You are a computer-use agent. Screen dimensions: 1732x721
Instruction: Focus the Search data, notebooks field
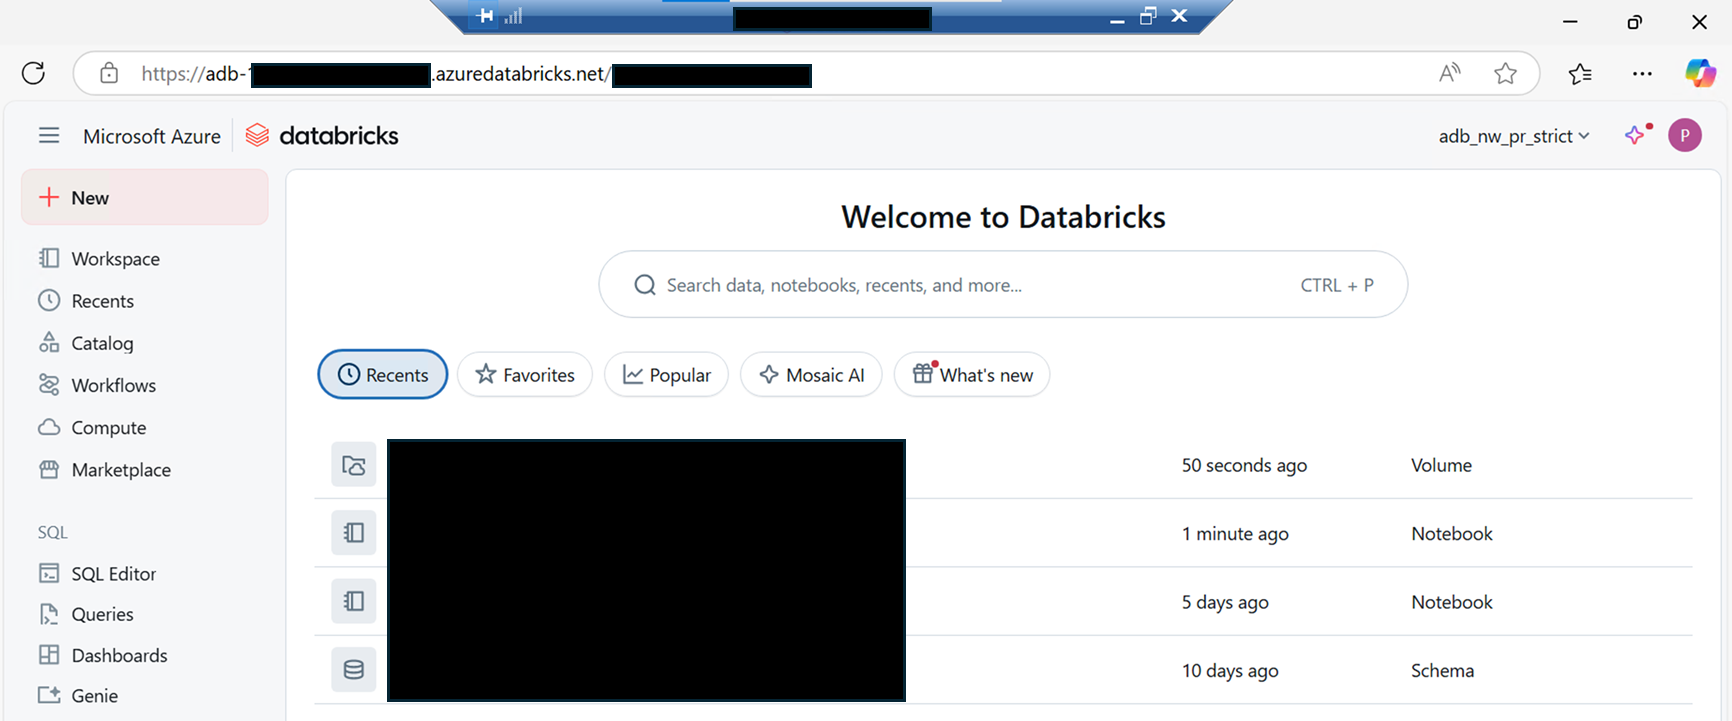tap(1003, 284)
